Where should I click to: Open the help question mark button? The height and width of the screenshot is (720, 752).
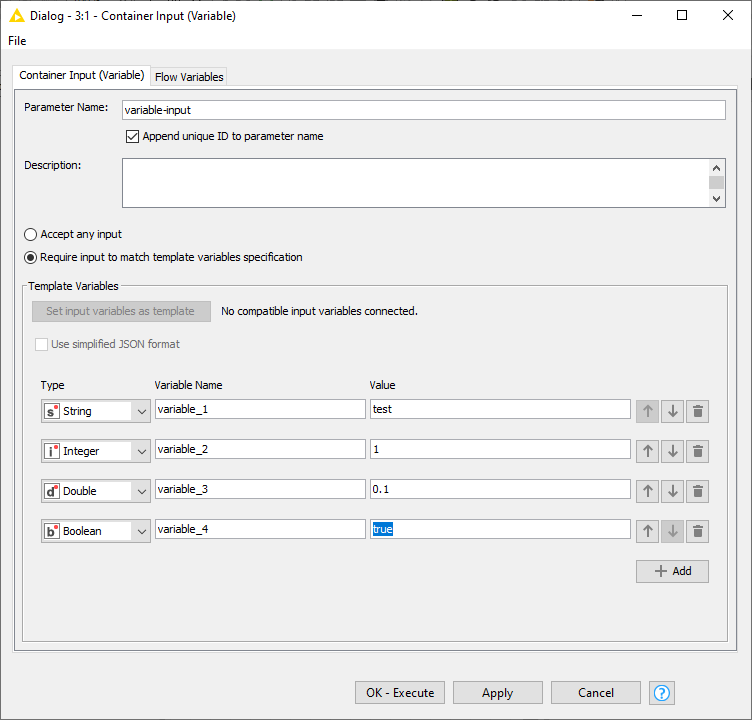[662, 693]
